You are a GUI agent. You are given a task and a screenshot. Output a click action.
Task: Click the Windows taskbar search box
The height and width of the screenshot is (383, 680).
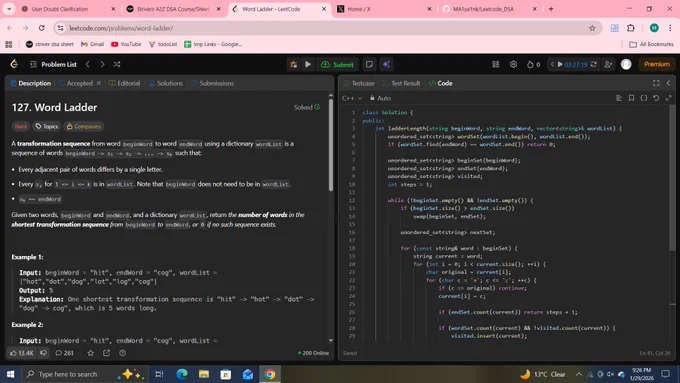coord(84,374)
